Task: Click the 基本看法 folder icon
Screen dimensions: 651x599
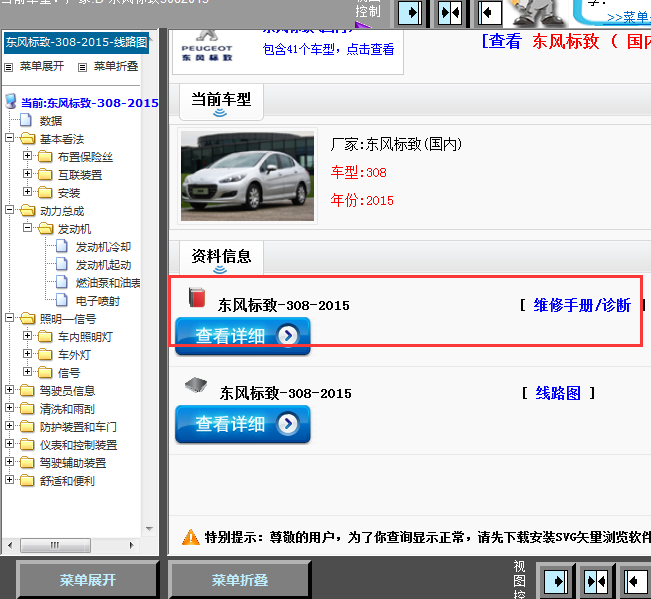Action: (28, 138)
